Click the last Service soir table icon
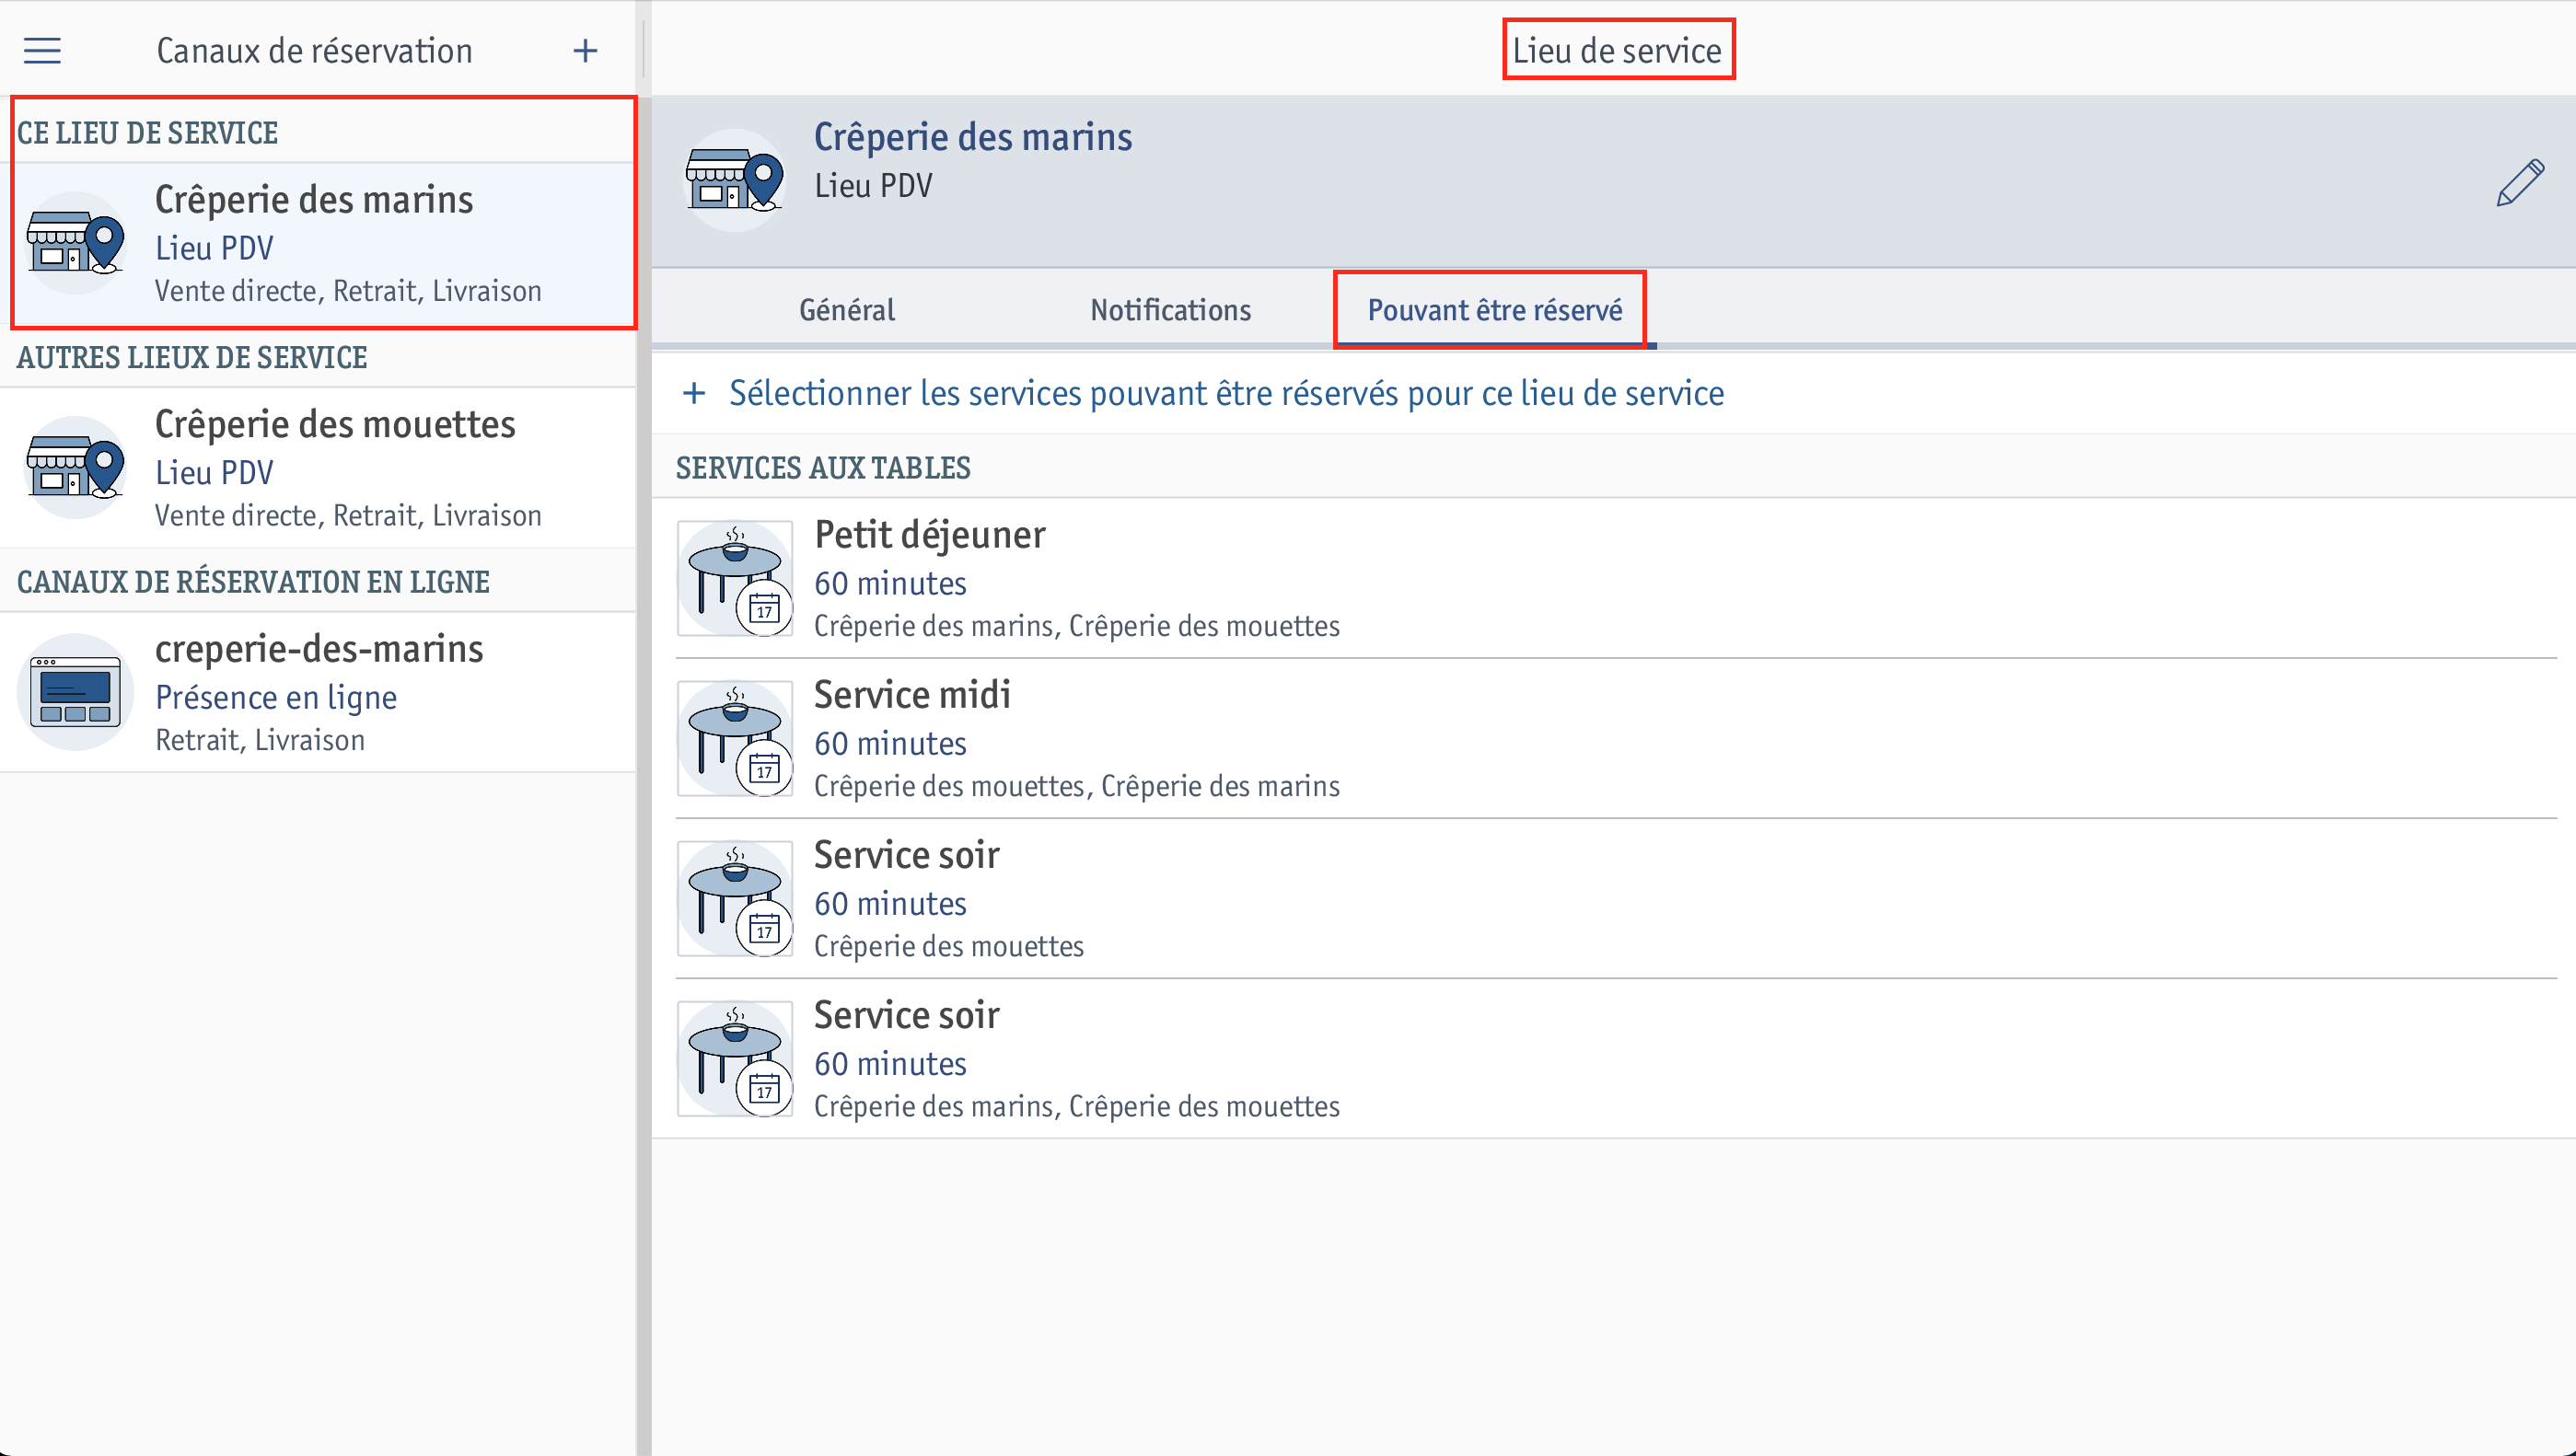The width and height of the screenshot is (2576, 1456). 735,1058
